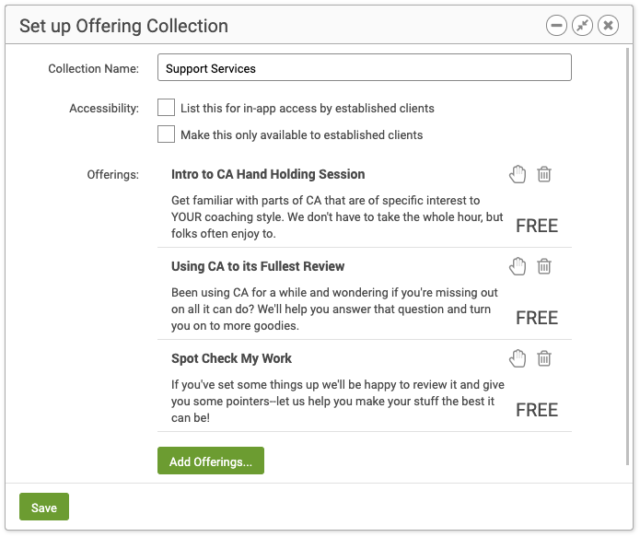
Task: Click the hand icon for Using CA to its Fullest Review
Action: point(518,266)
